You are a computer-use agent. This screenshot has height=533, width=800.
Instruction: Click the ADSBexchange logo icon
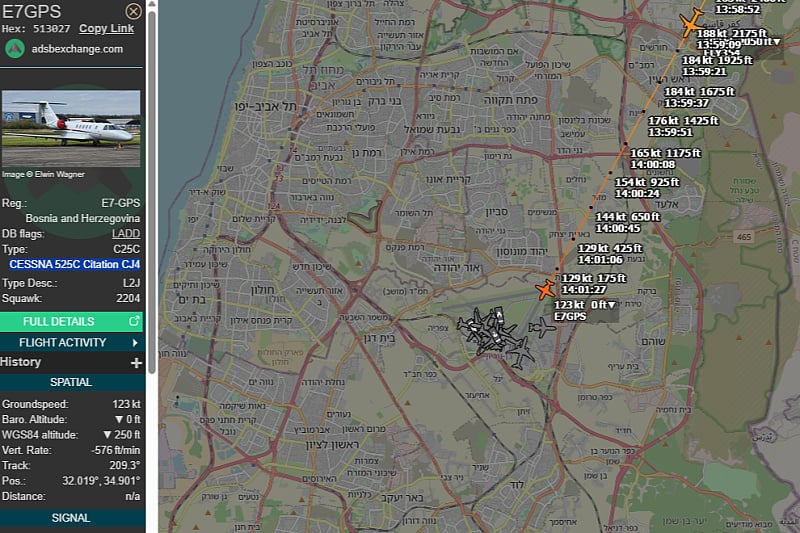(15, 49)
